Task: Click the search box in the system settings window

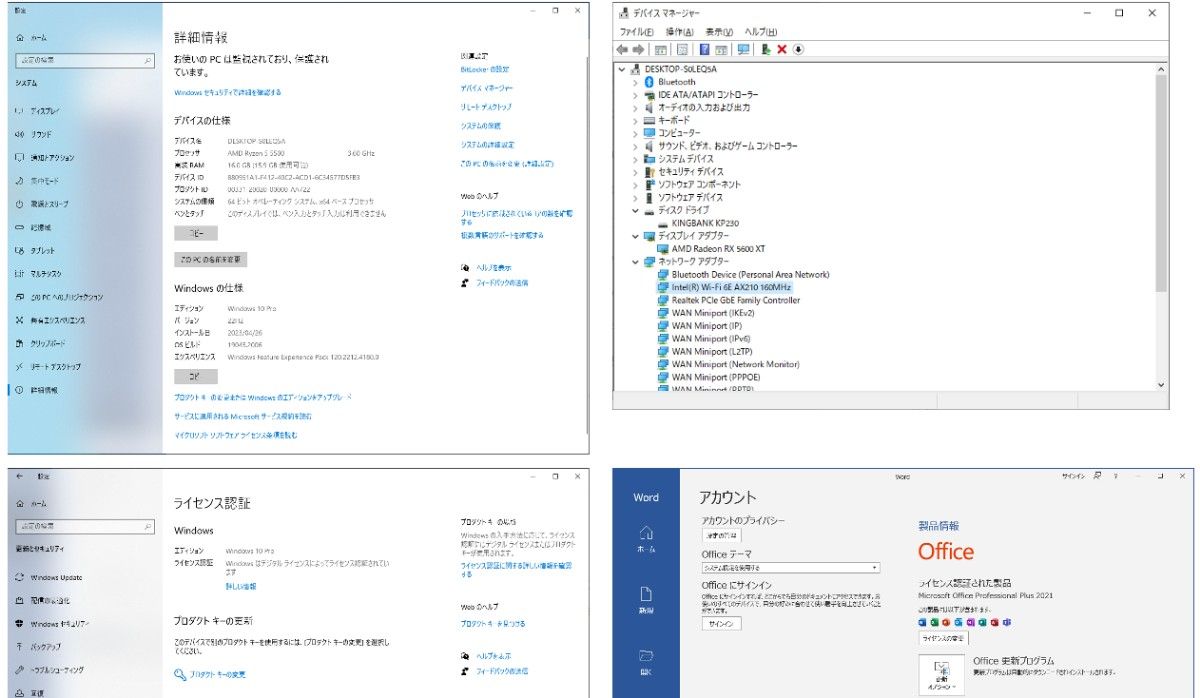Action: [84, 60]
